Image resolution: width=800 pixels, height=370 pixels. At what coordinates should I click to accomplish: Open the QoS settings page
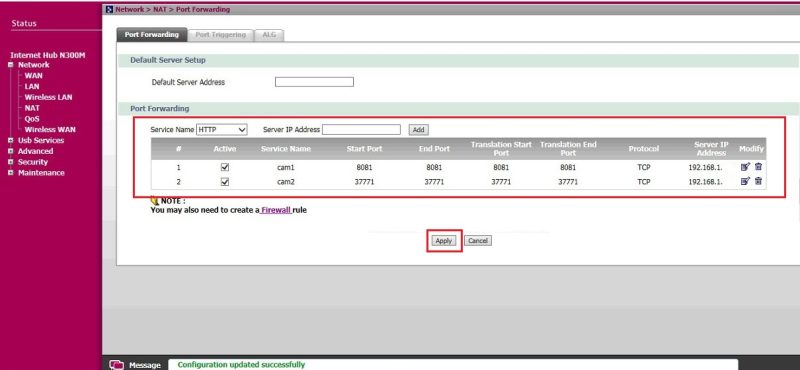click(32, 119)
